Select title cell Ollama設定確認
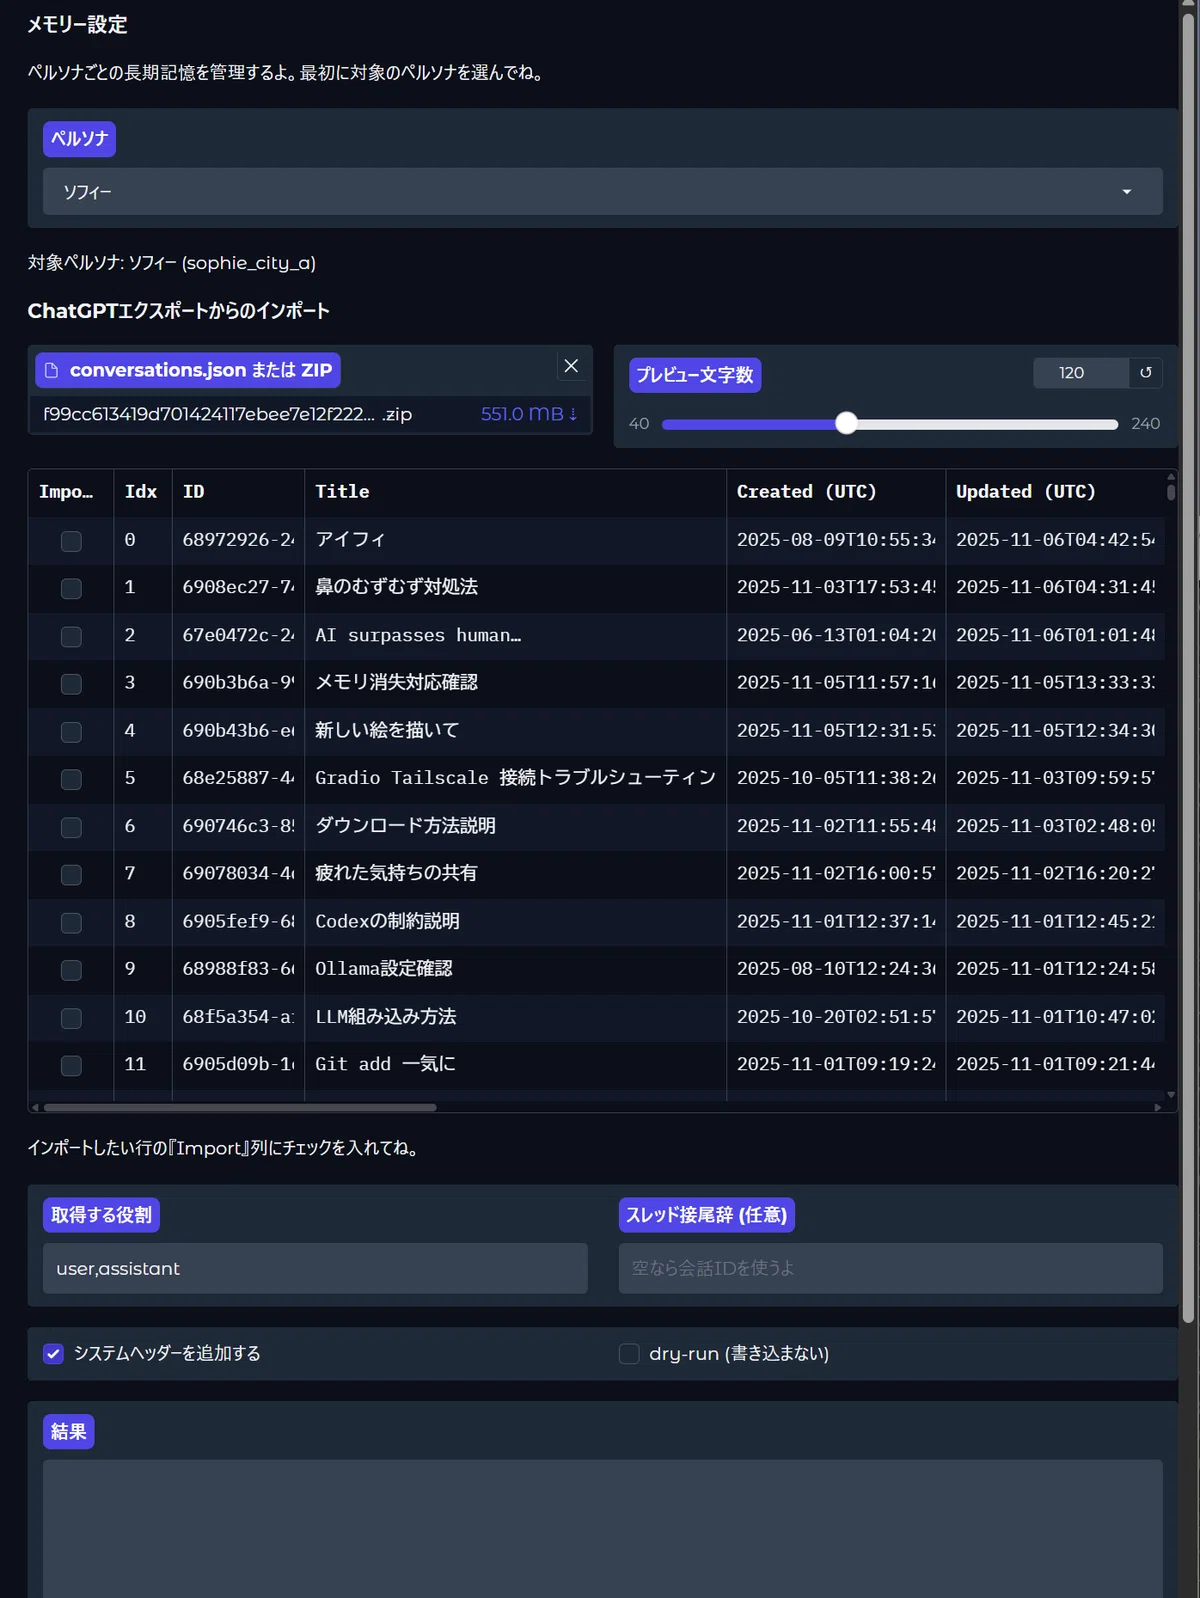 pyautogui.click(x=515, y=969)
